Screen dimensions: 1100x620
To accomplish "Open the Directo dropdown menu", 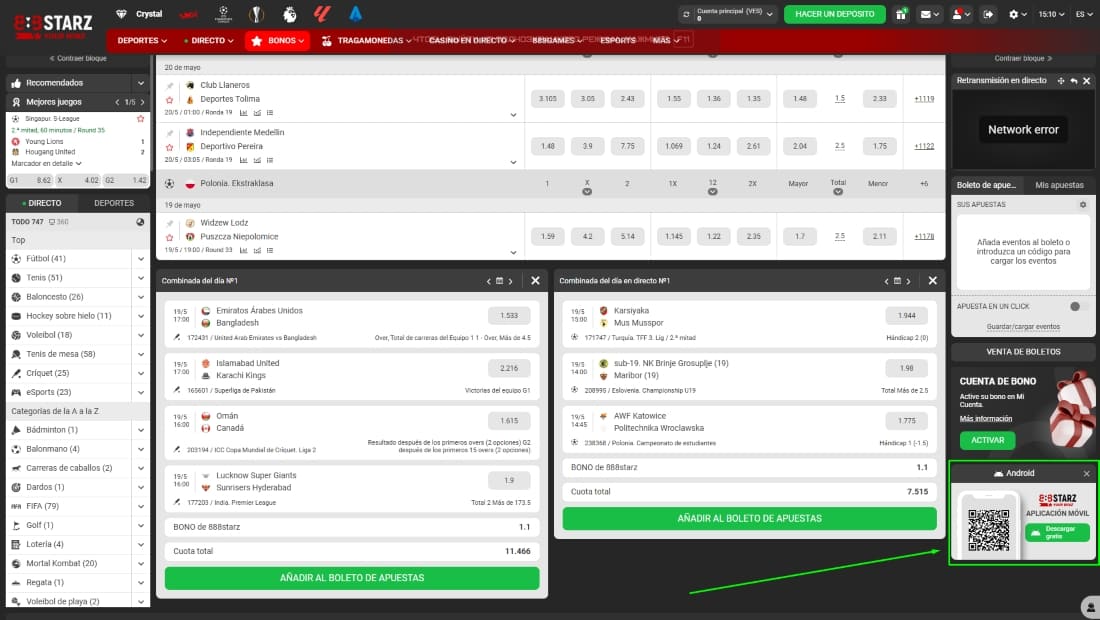I will point(208,41).
